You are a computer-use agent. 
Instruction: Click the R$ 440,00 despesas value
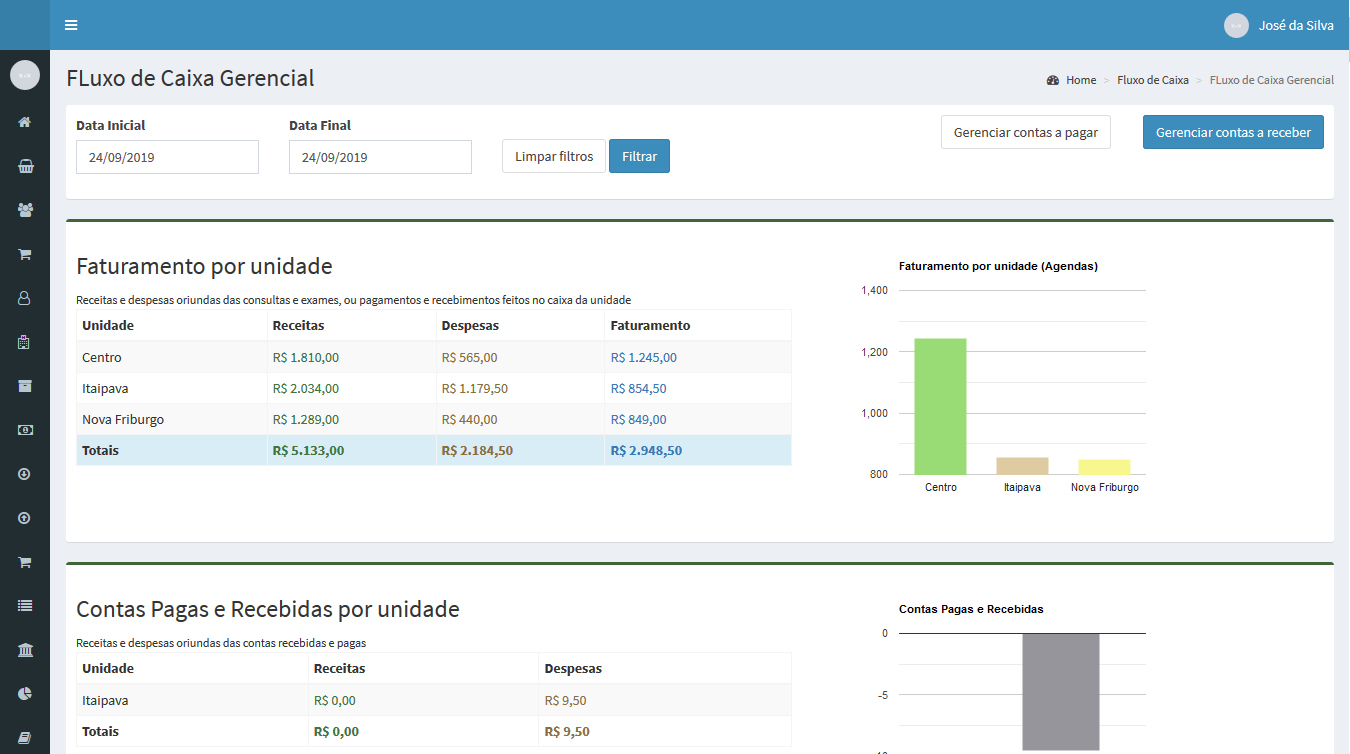[x=469, y=419]
